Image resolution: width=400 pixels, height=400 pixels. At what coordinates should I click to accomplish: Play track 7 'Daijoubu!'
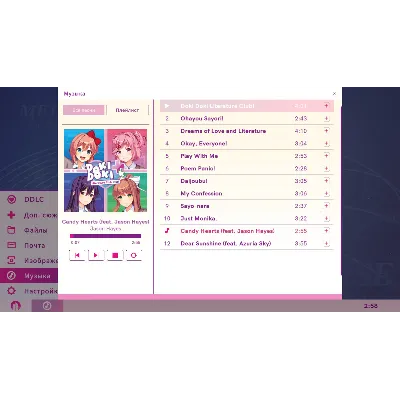tap(247, 181)
